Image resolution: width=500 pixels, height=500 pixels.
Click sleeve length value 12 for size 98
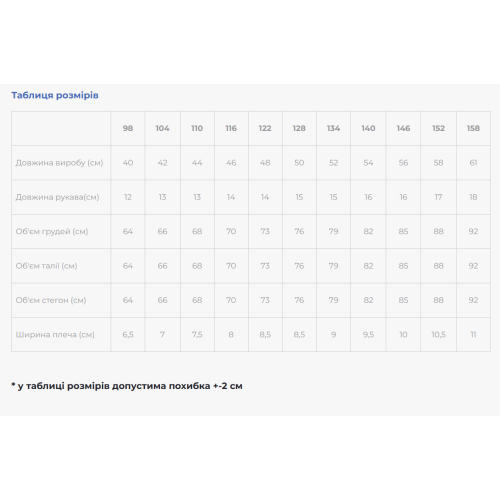128,197
